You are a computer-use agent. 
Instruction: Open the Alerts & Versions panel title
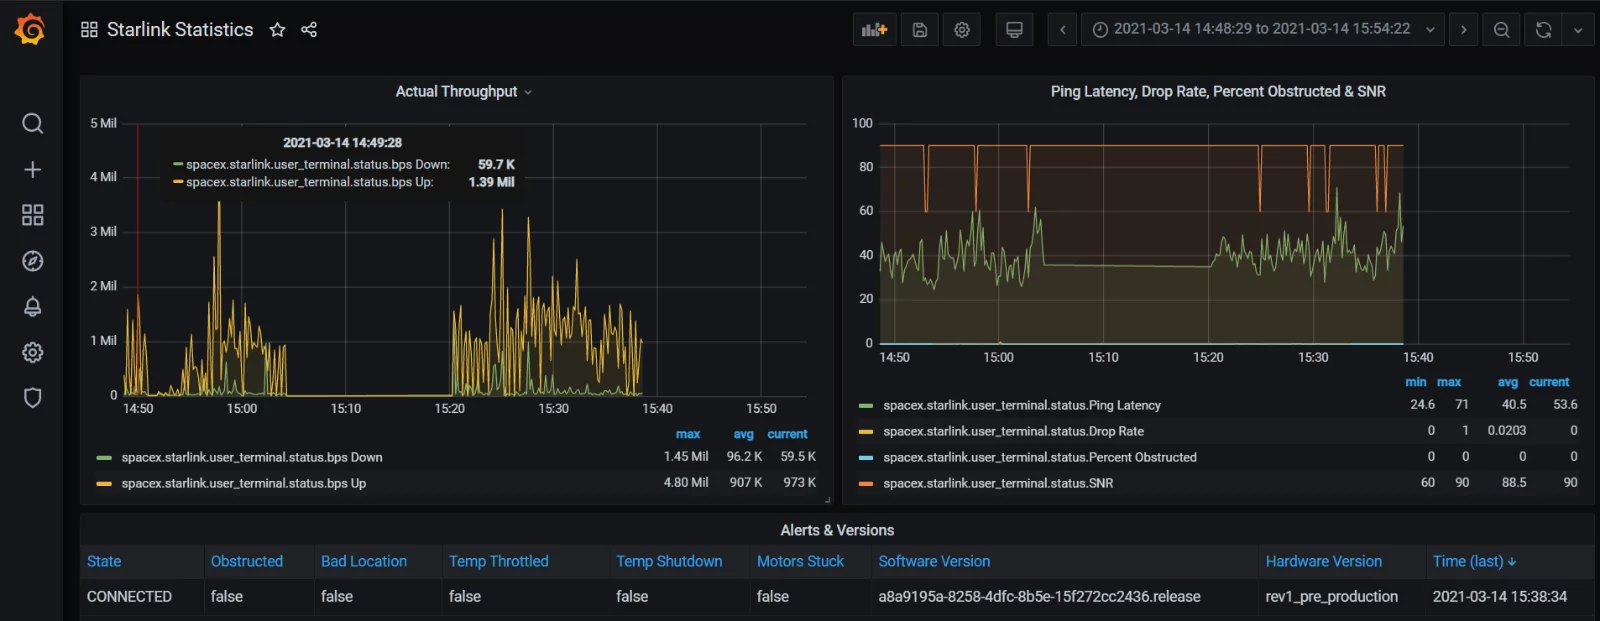click(837, 530)
